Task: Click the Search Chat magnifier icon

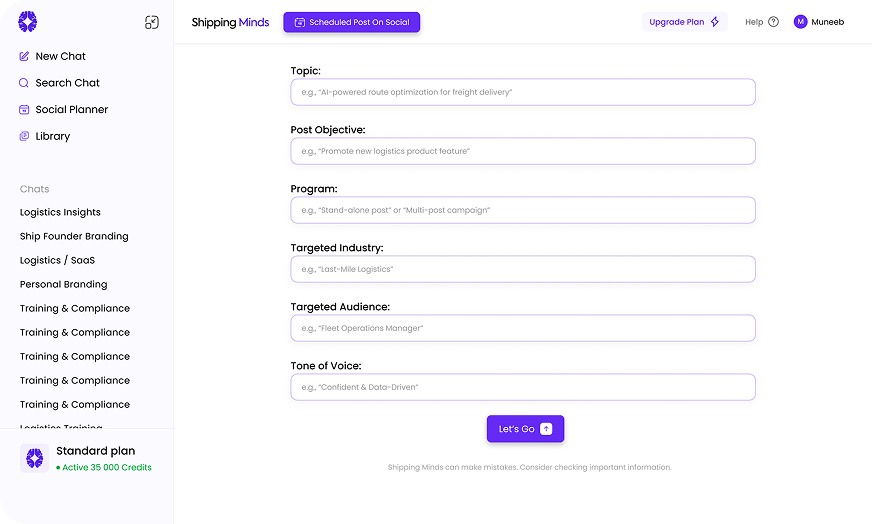Action: coord(24,83)
